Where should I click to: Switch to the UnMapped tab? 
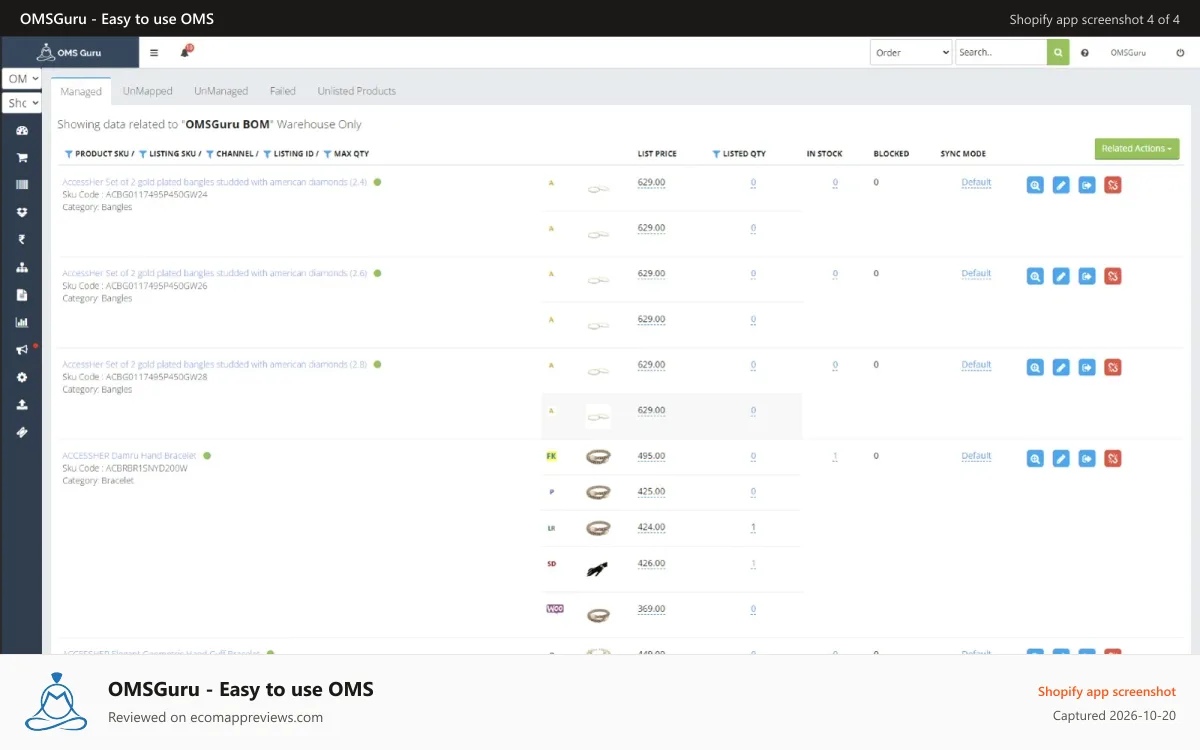pos(148,91)
